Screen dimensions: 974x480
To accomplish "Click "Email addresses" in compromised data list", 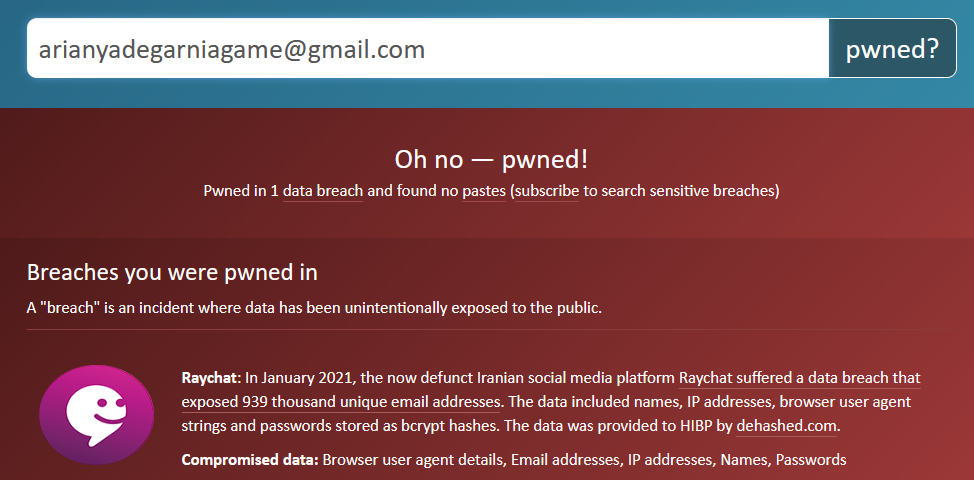I will pos(557,460).
